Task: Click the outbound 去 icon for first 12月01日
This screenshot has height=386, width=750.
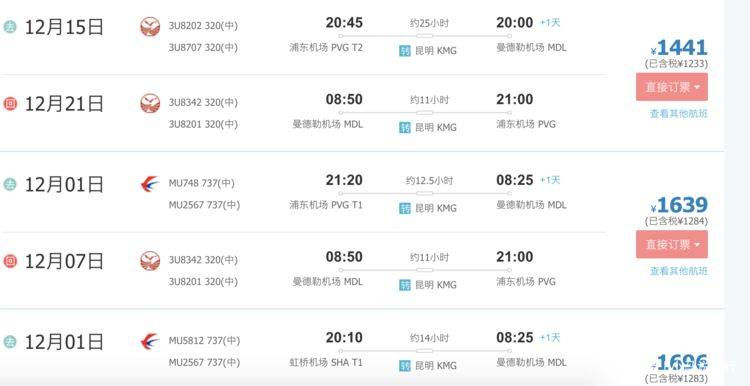Action: tap(10, 184)
